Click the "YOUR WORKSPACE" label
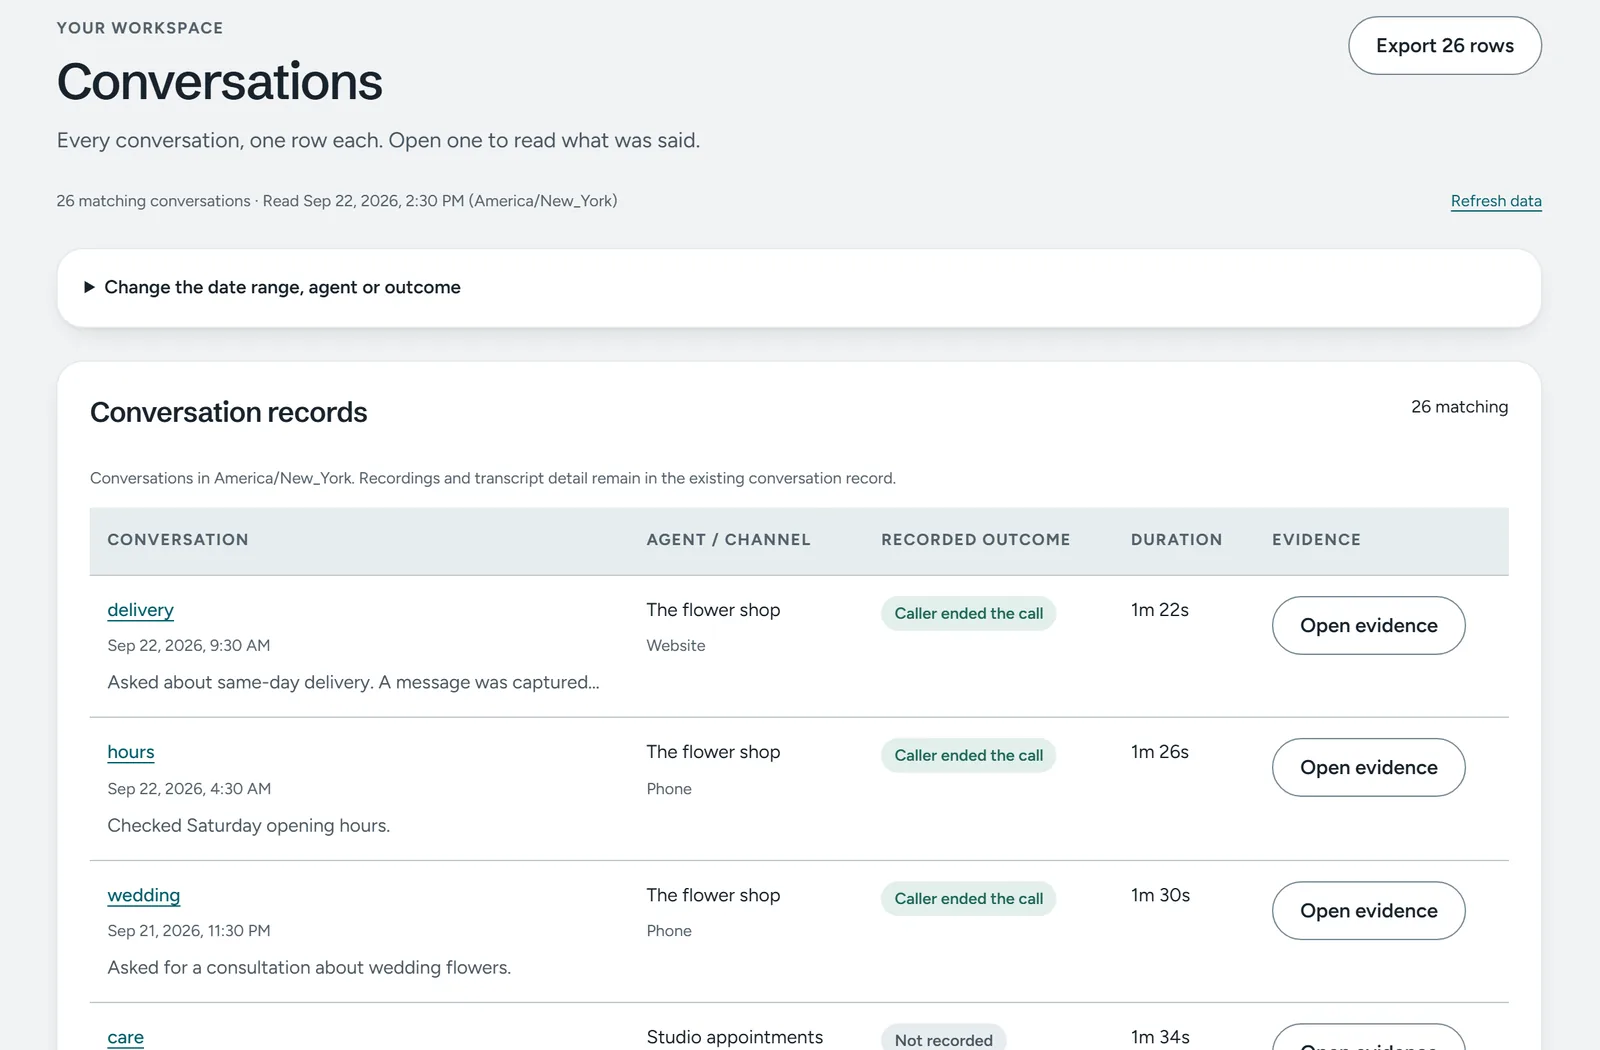This screenshot has width=1600, height=1050. (140, 28)
